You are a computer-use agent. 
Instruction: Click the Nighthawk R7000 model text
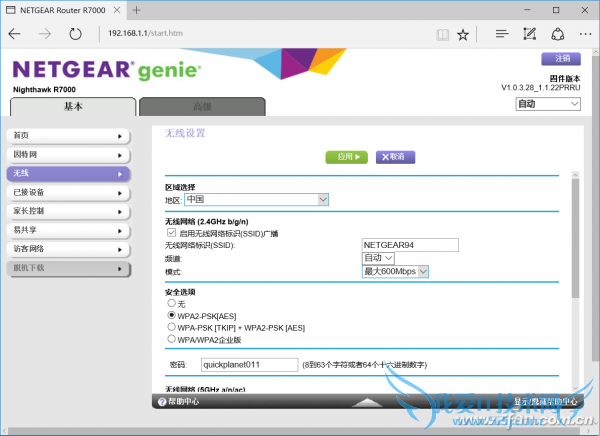(44, 90)
